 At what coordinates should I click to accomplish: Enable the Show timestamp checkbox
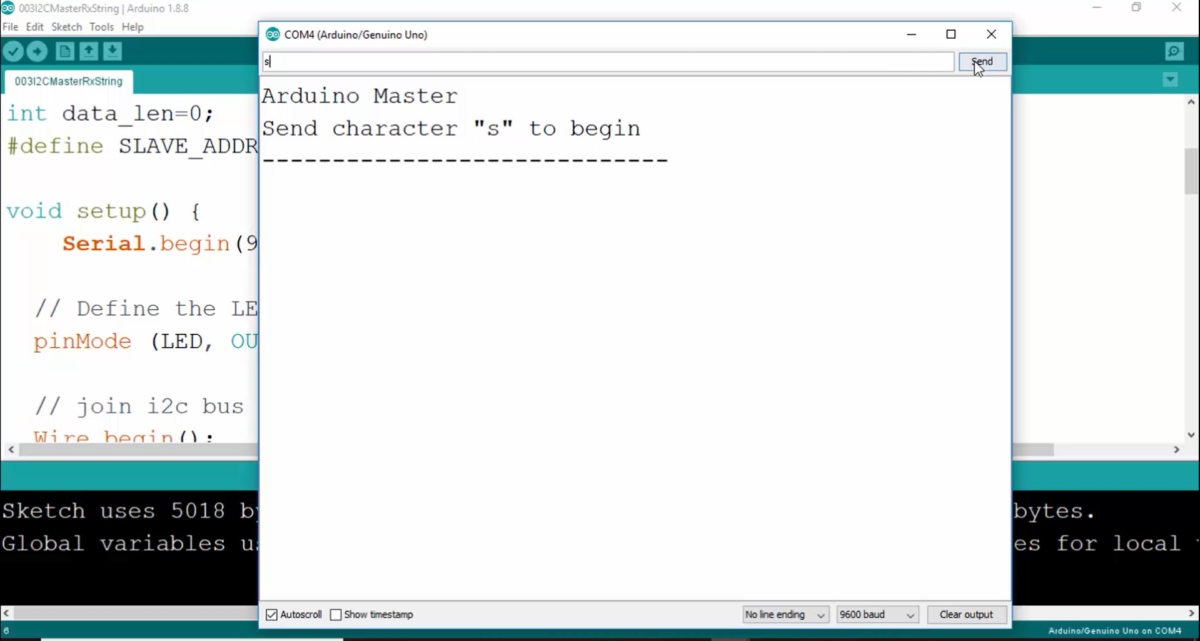click(x=335, y=614)
